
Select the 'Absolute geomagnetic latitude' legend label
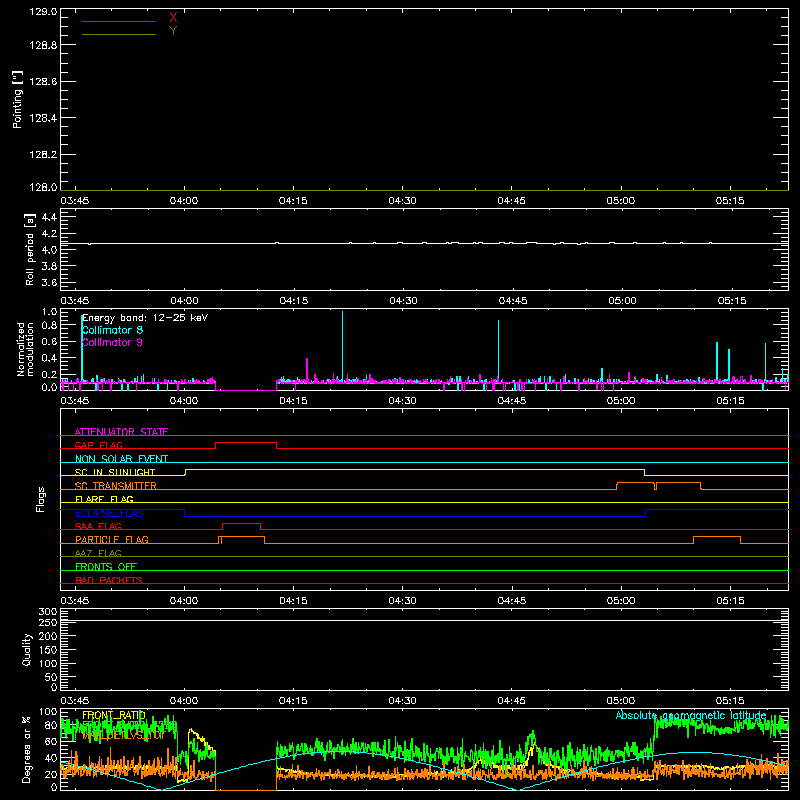tap(691, 715)
